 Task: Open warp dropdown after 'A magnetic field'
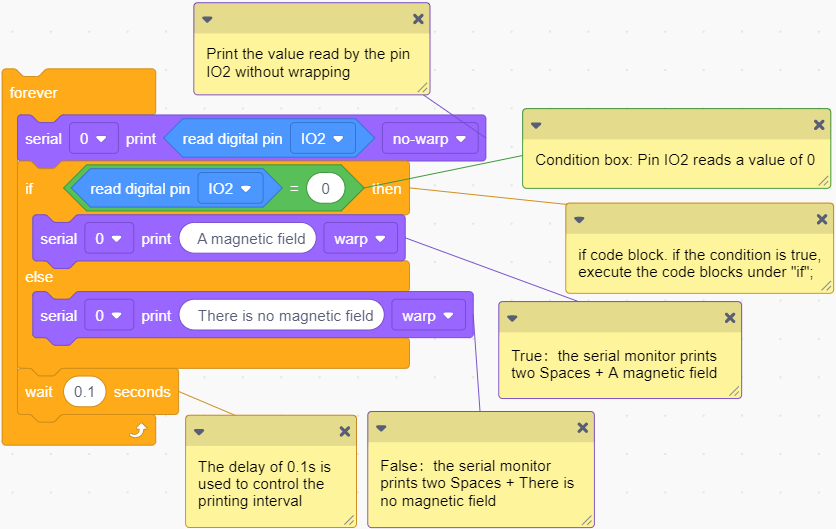(x=360, y=239)
